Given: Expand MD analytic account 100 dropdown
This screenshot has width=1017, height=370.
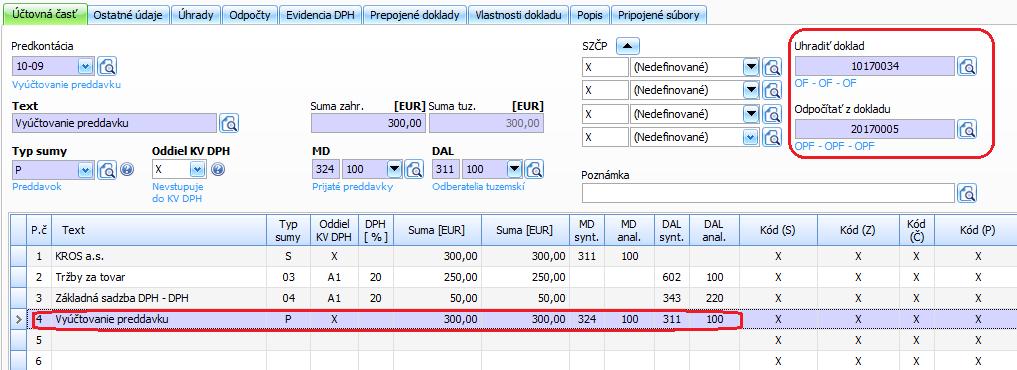Looking at the screenshot, I should click(x=395, y=170).
